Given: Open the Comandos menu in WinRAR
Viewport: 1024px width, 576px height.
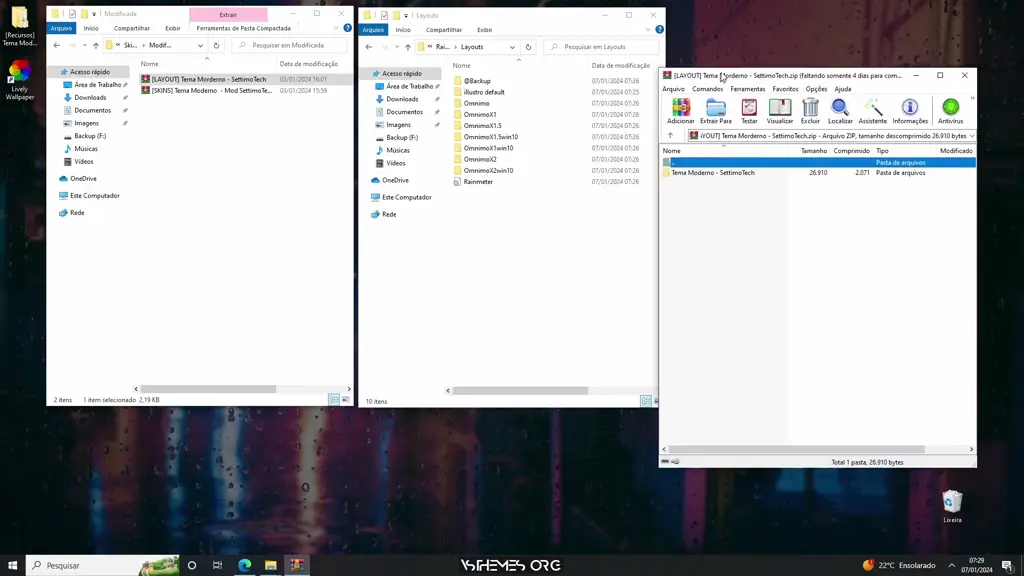Looking at the screenshot, I should click(x=707, y=89).
